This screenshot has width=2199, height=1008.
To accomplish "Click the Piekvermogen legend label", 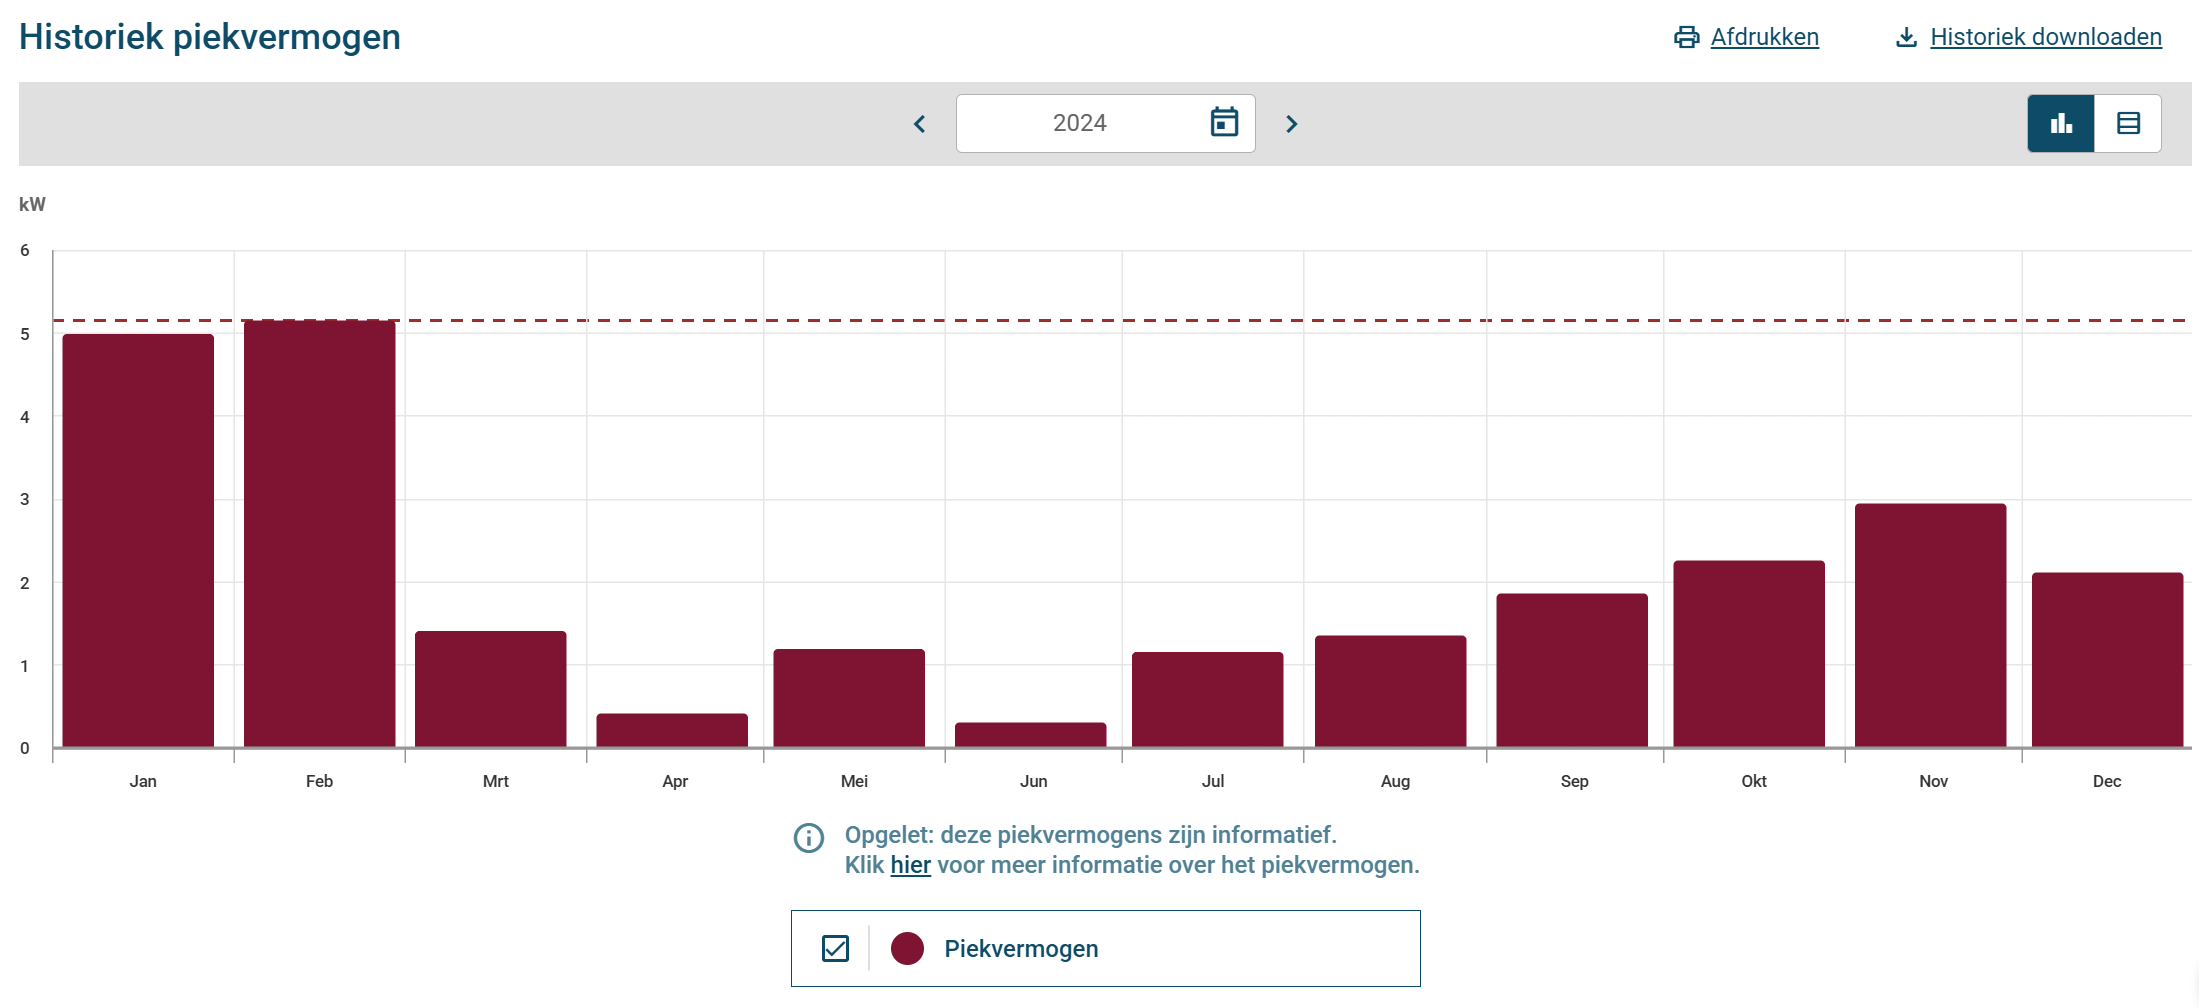I will click(1020, 948).
